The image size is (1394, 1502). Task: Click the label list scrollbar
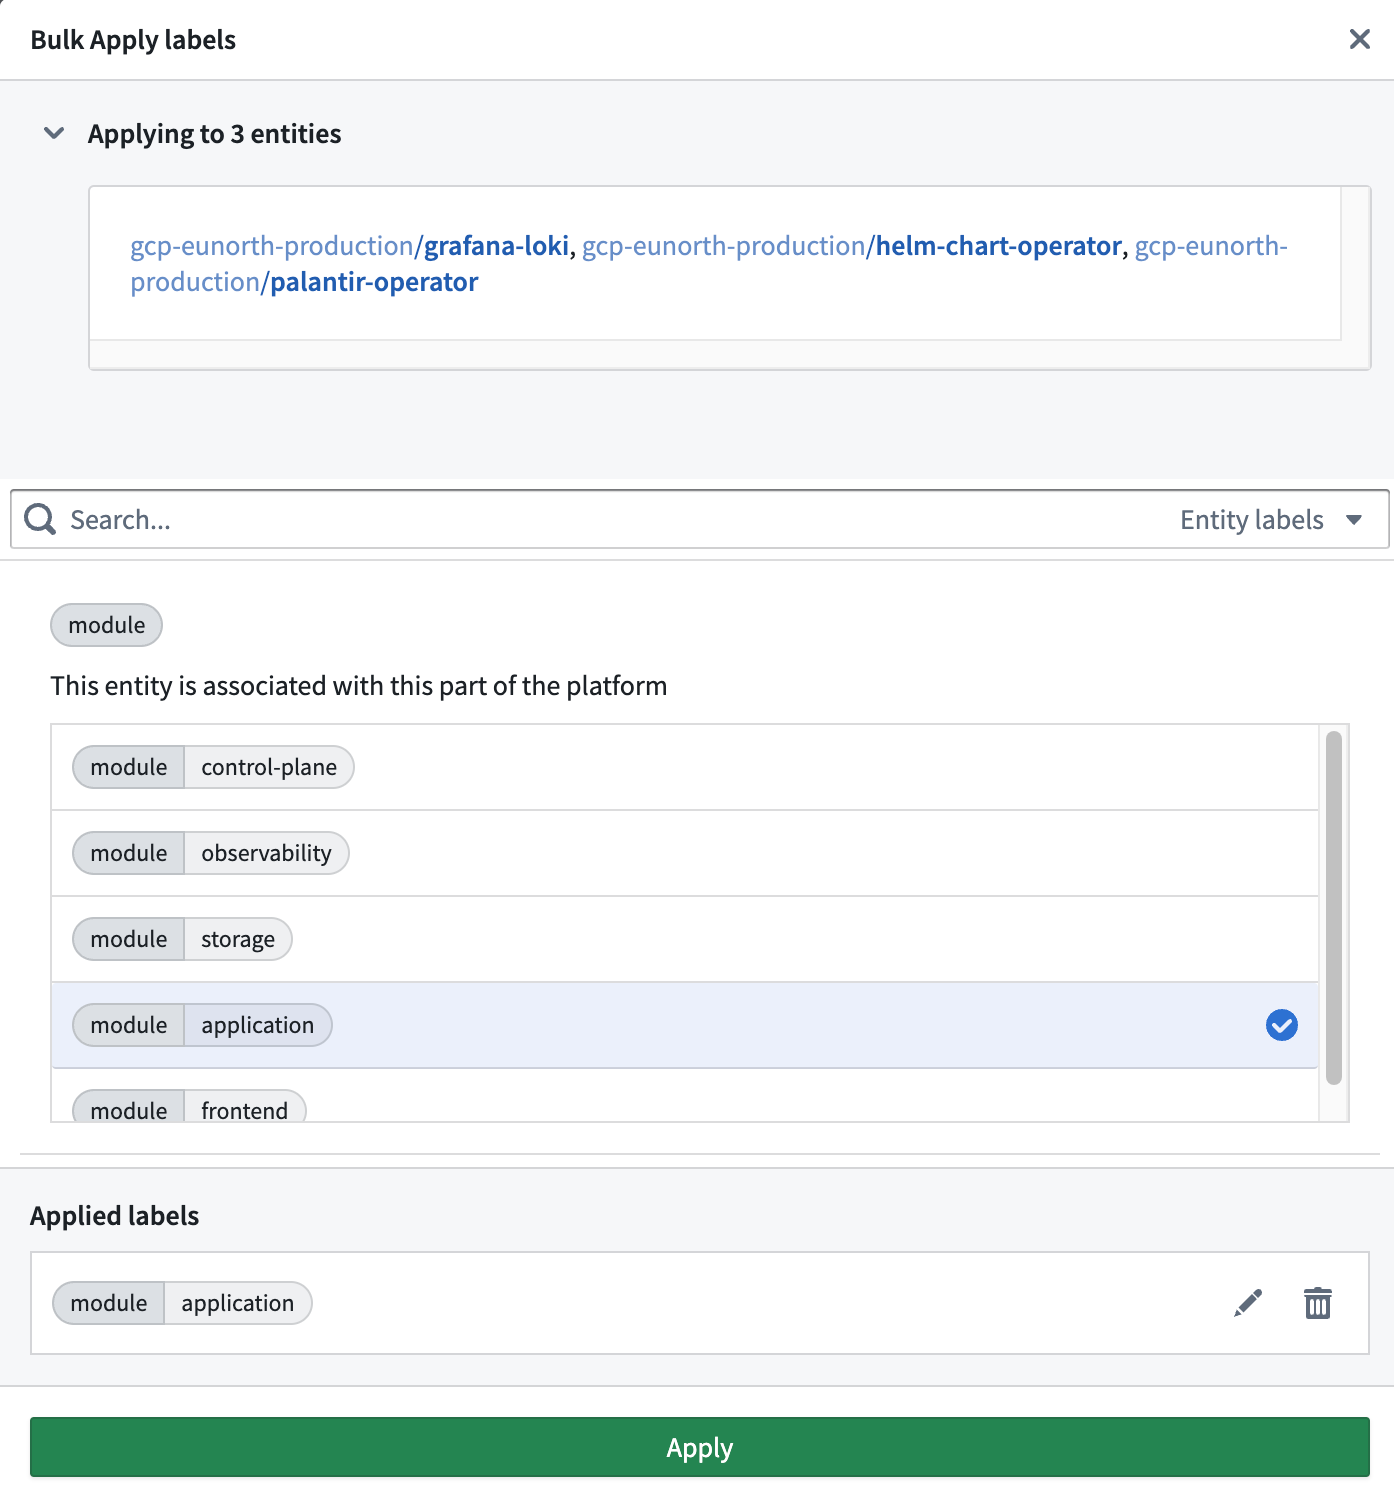click(1333, 908)
